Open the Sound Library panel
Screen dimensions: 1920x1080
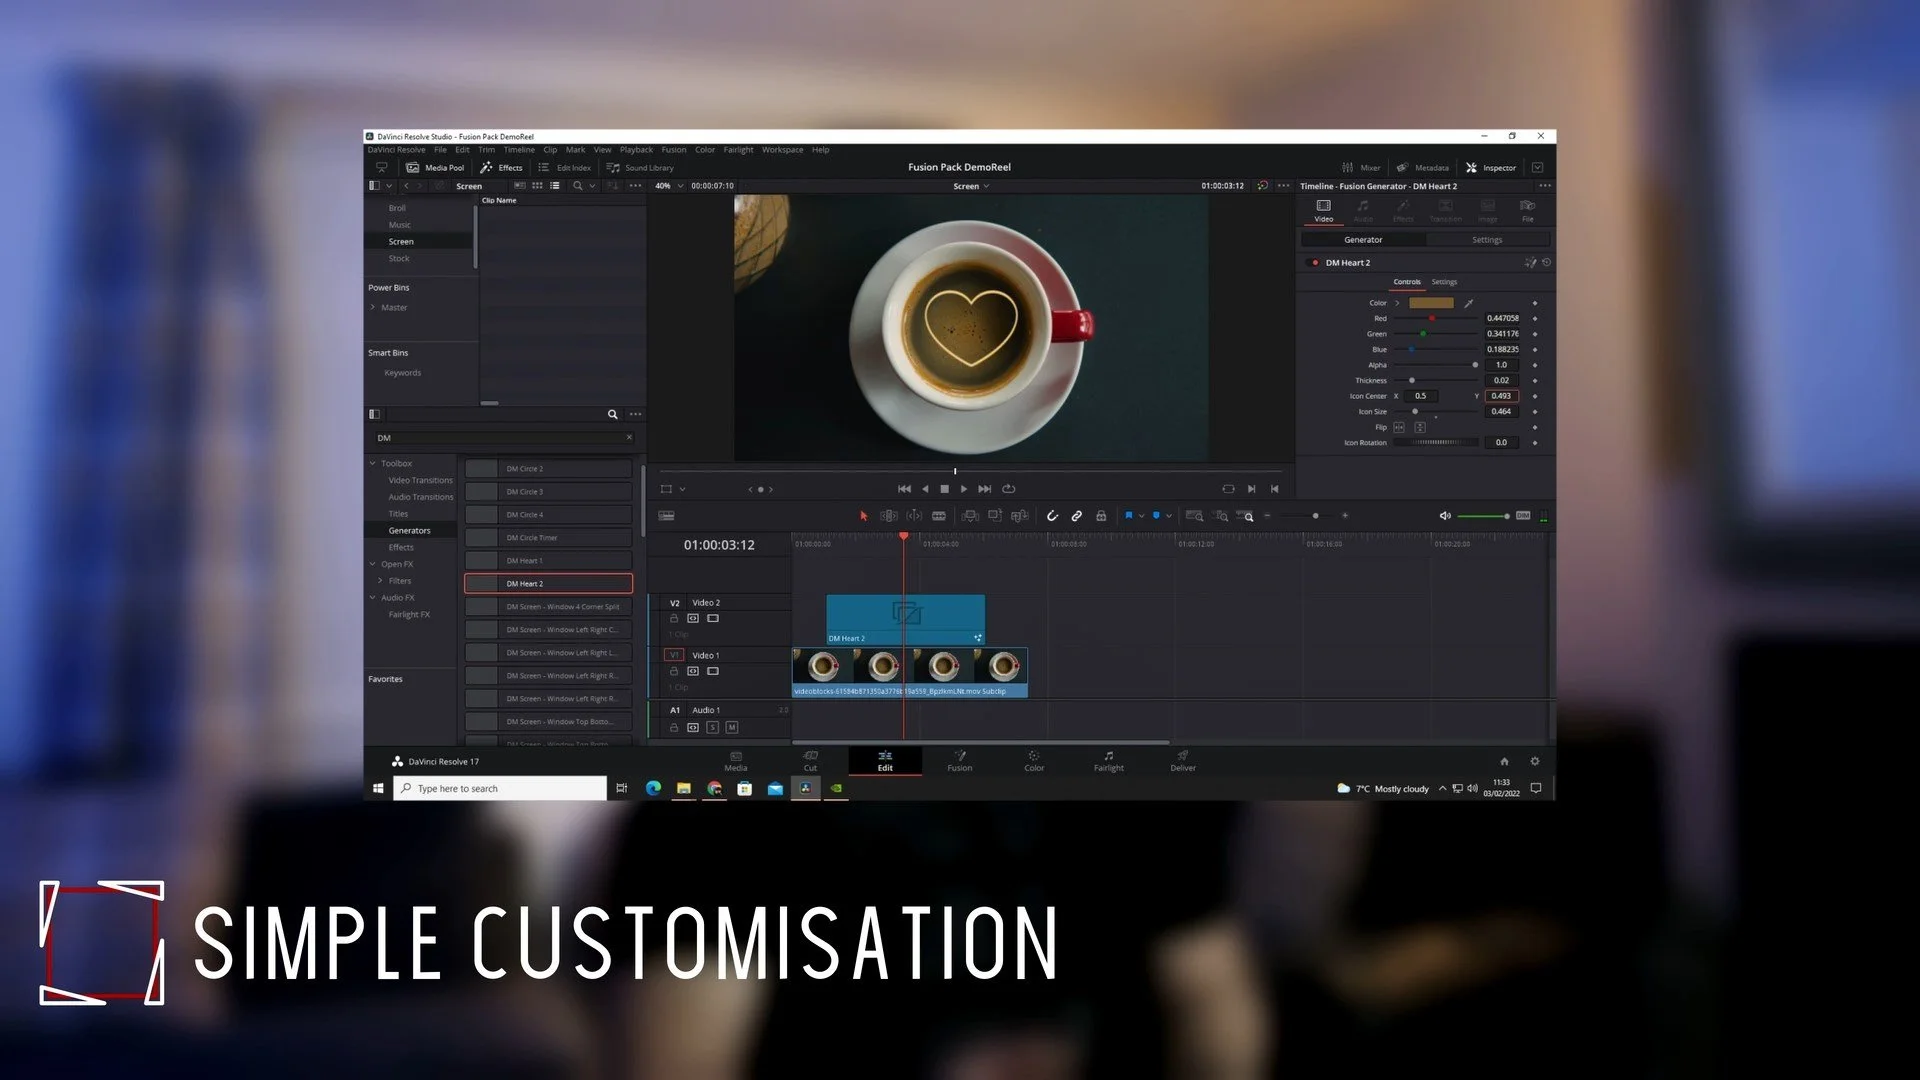point(640,168)
